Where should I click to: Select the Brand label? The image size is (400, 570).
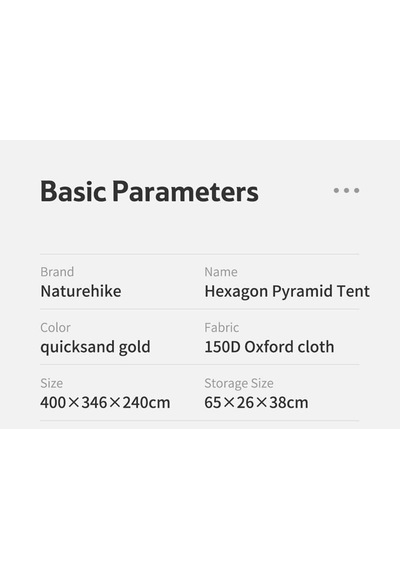(57, 272)
